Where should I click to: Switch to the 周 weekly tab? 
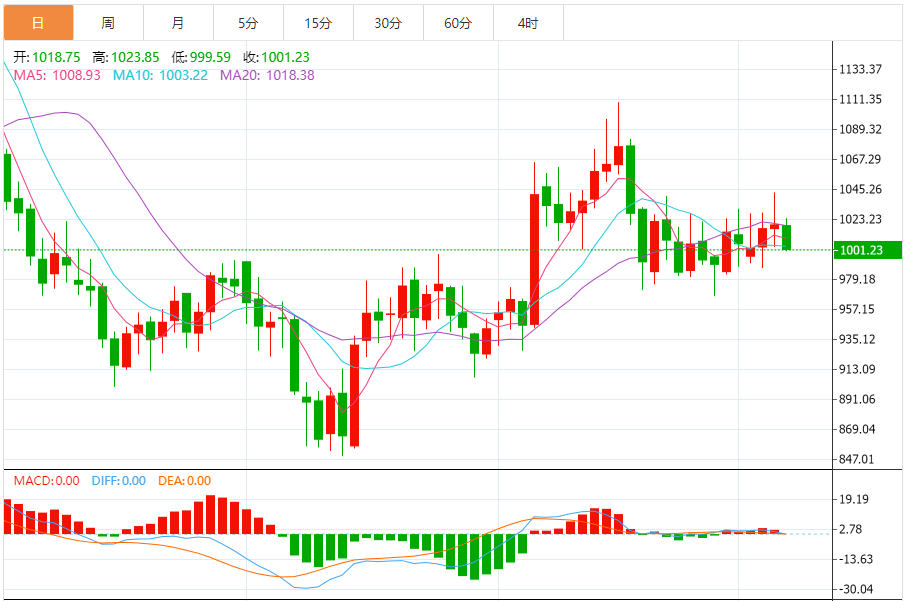[109, 23]
